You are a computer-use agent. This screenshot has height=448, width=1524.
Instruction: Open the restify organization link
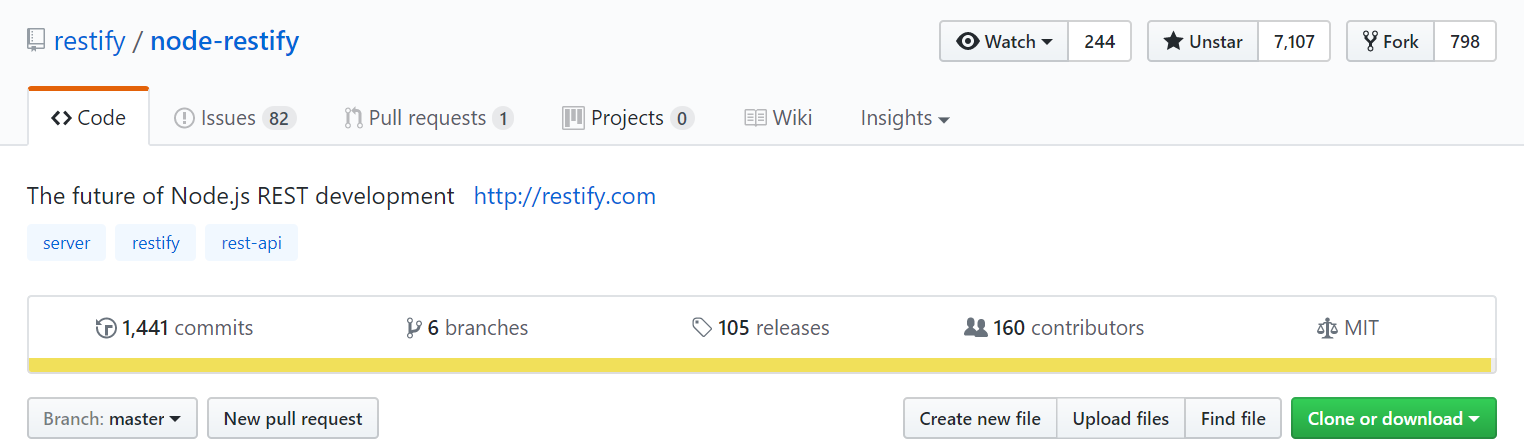coord(89,41)
